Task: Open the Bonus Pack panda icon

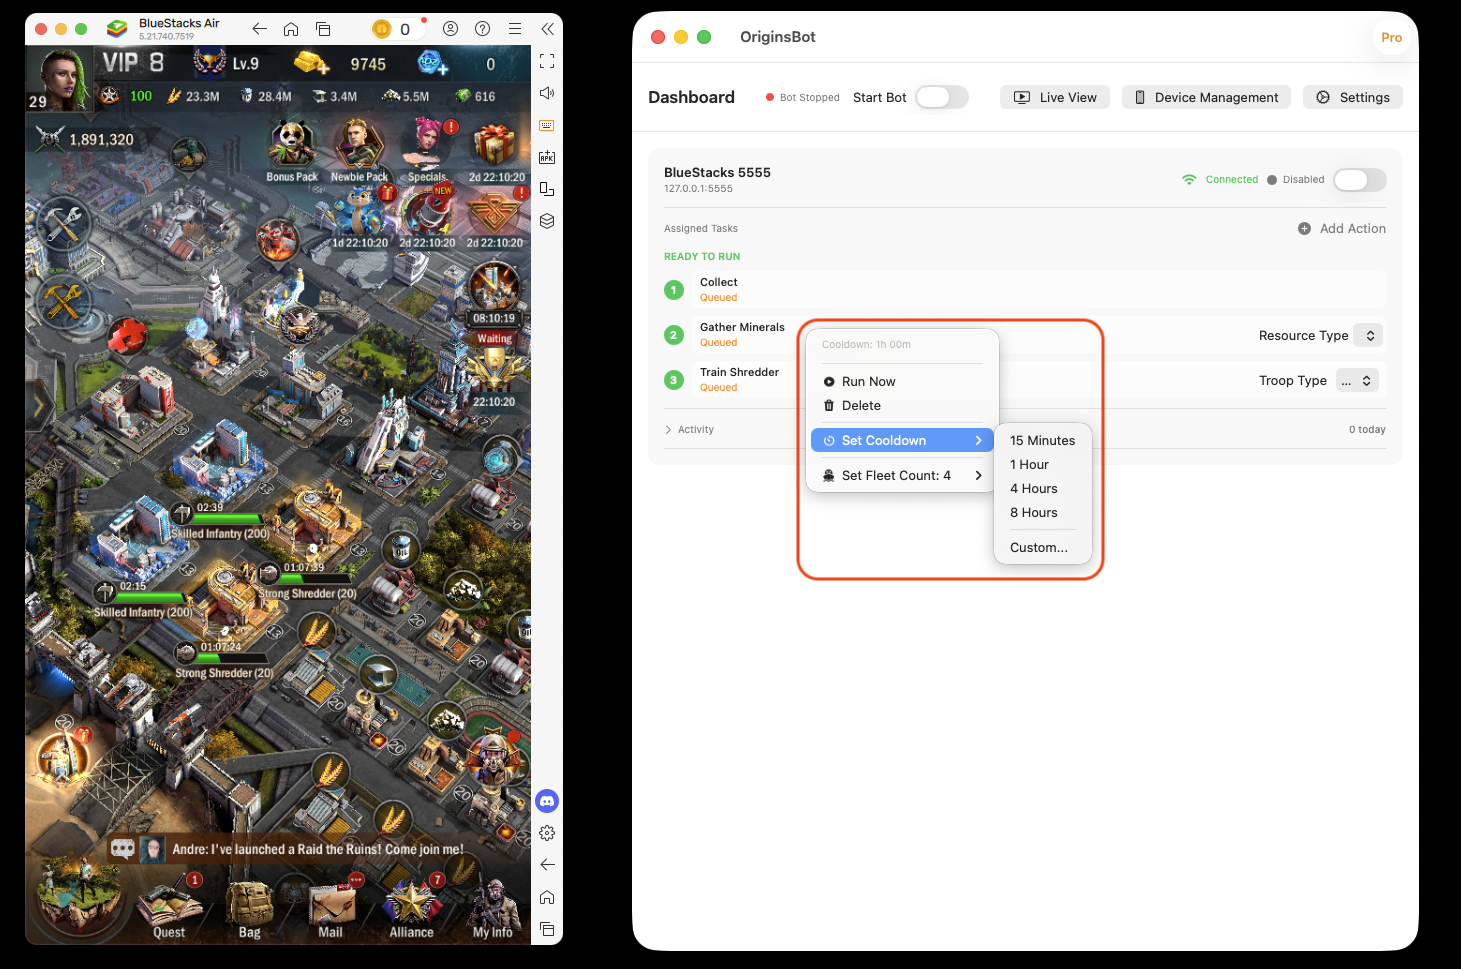Action: 292,151
